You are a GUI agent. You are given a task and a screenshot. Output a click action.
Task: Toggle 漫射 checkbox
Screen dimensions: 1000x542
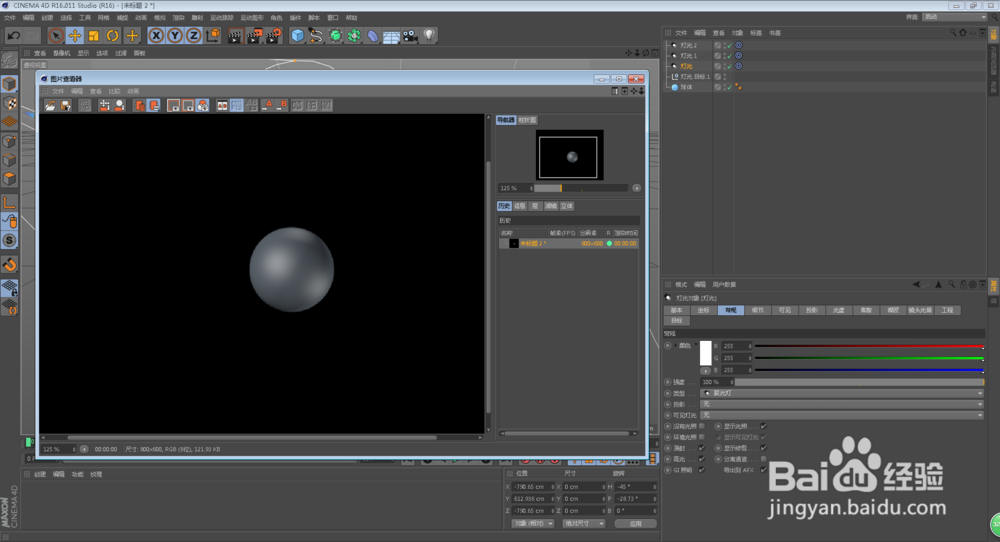(702, 448)
